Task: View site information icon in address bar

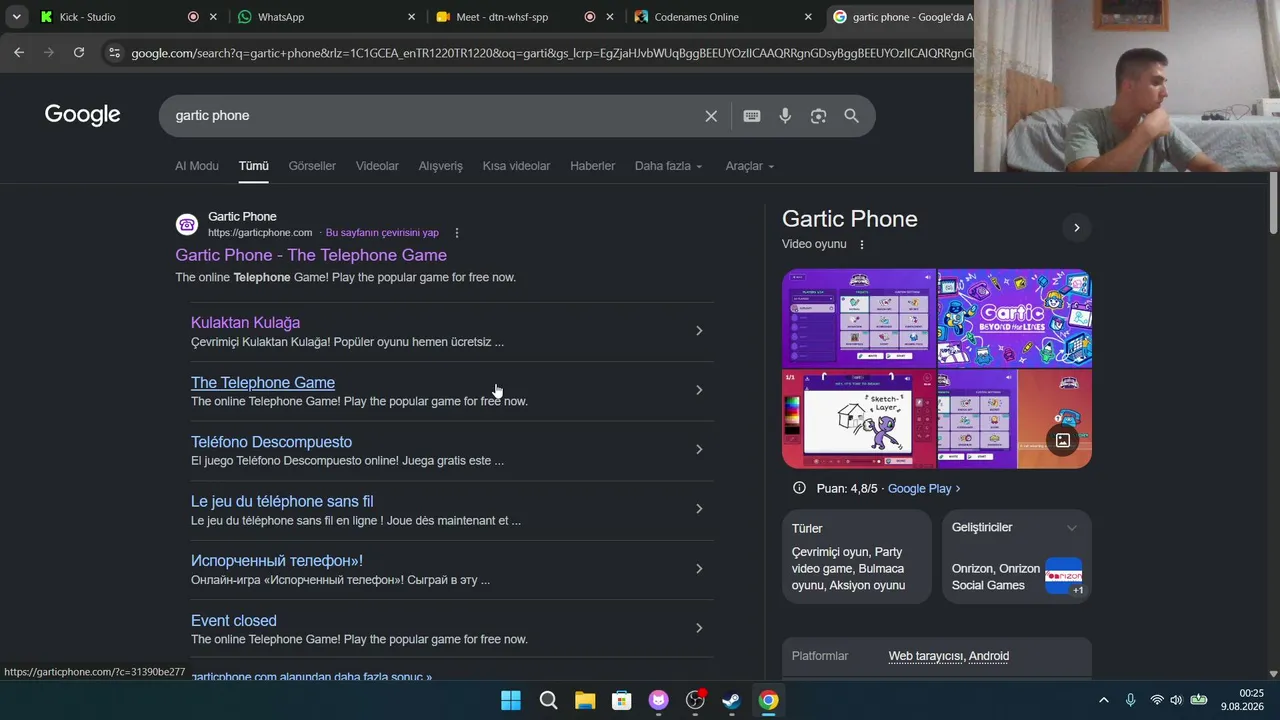Action: (x=114, y=53)
